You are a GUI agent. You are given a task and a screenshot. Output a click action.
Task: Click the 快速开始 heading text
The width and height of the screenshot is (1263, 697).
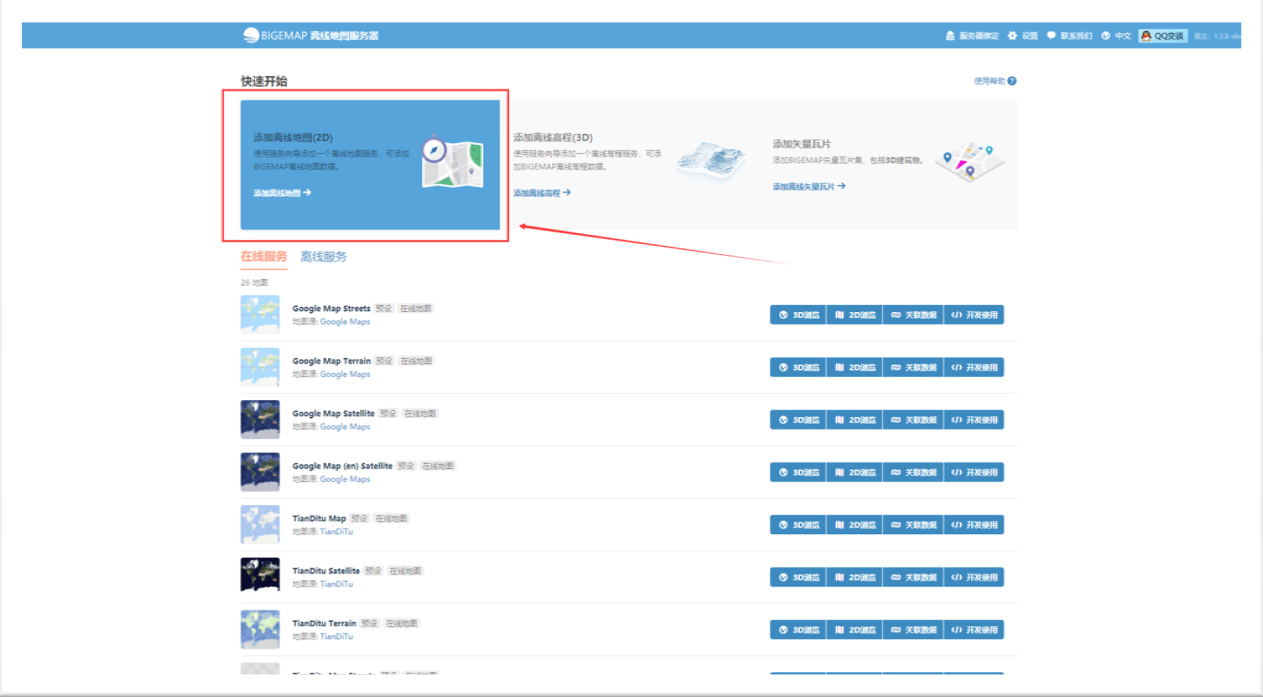[264, 81]
